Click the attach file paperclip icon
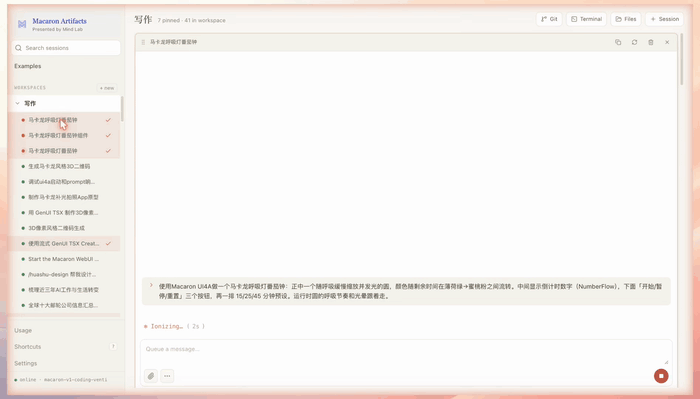The width and height of the screenshot is (700, 399). coord(151,376)
